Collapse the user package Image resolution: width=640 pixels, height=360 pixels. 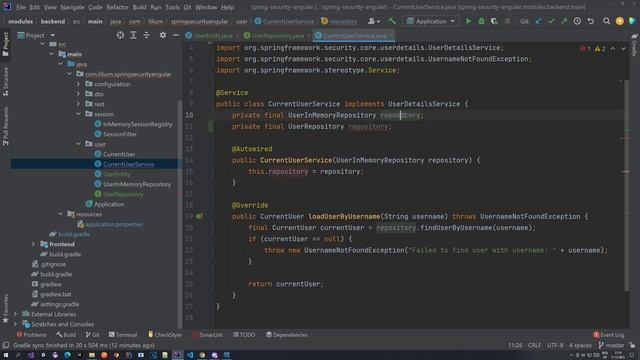78,144
